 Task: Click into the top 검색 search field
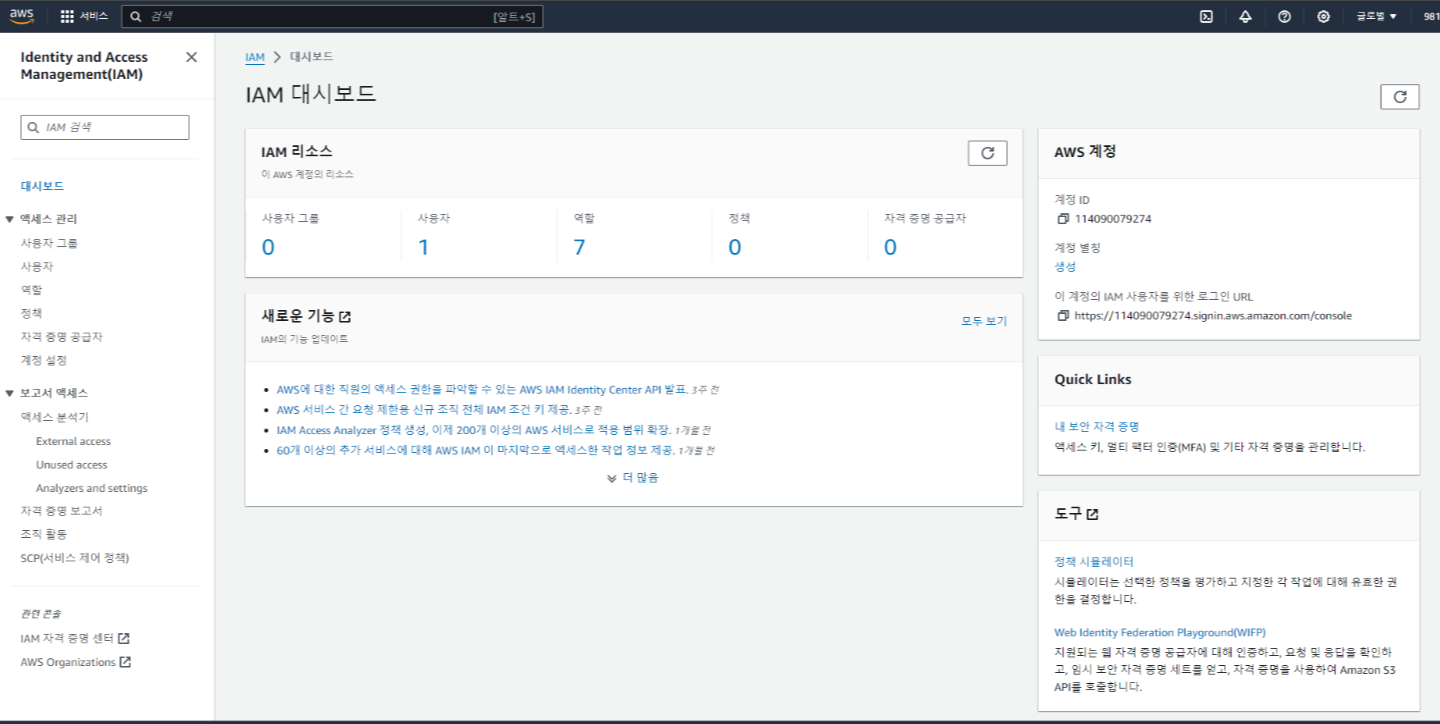click(x=332, y=17)
